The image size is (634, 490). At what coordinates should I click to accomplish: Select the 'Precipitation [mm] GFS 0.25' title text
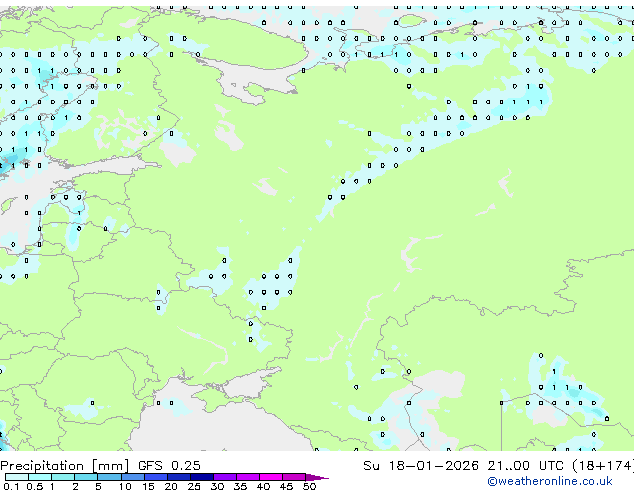point(100,465)
